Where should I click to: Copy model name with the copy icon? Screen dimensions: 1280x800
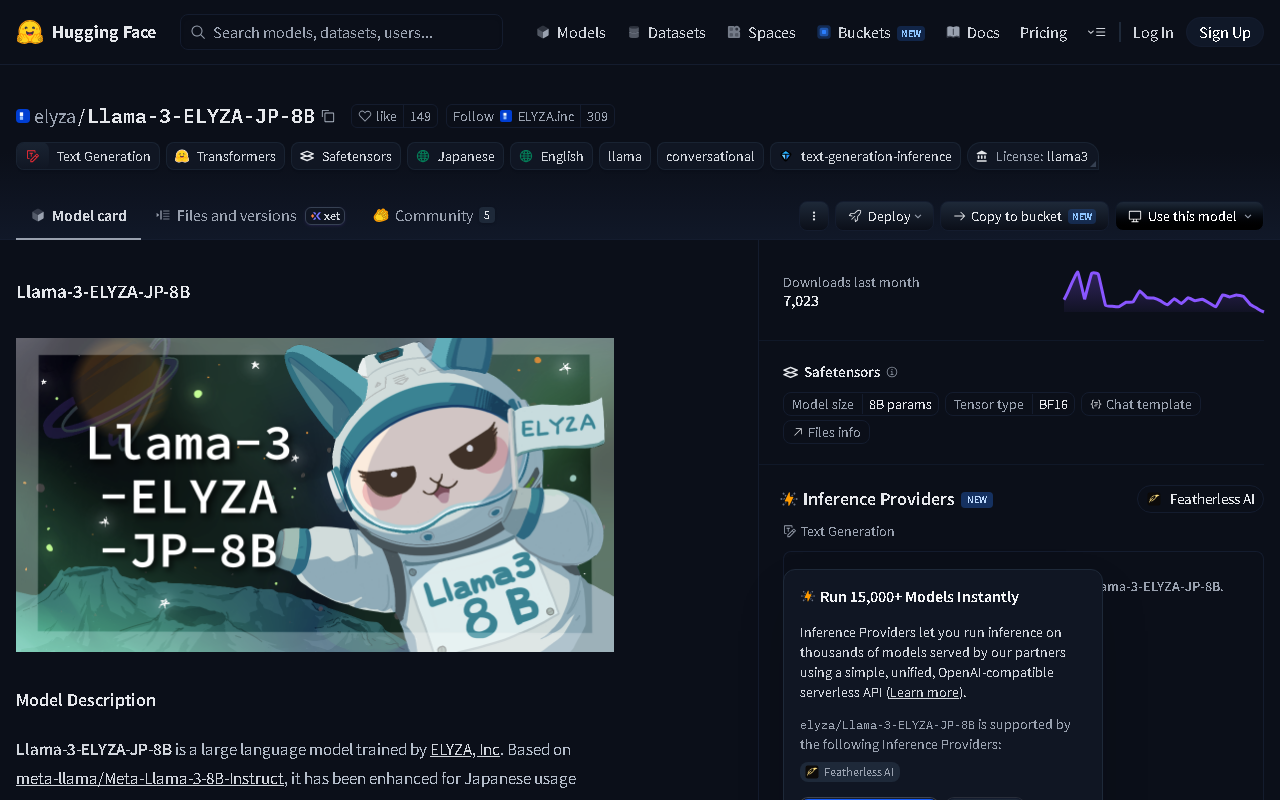coord(328,116)
